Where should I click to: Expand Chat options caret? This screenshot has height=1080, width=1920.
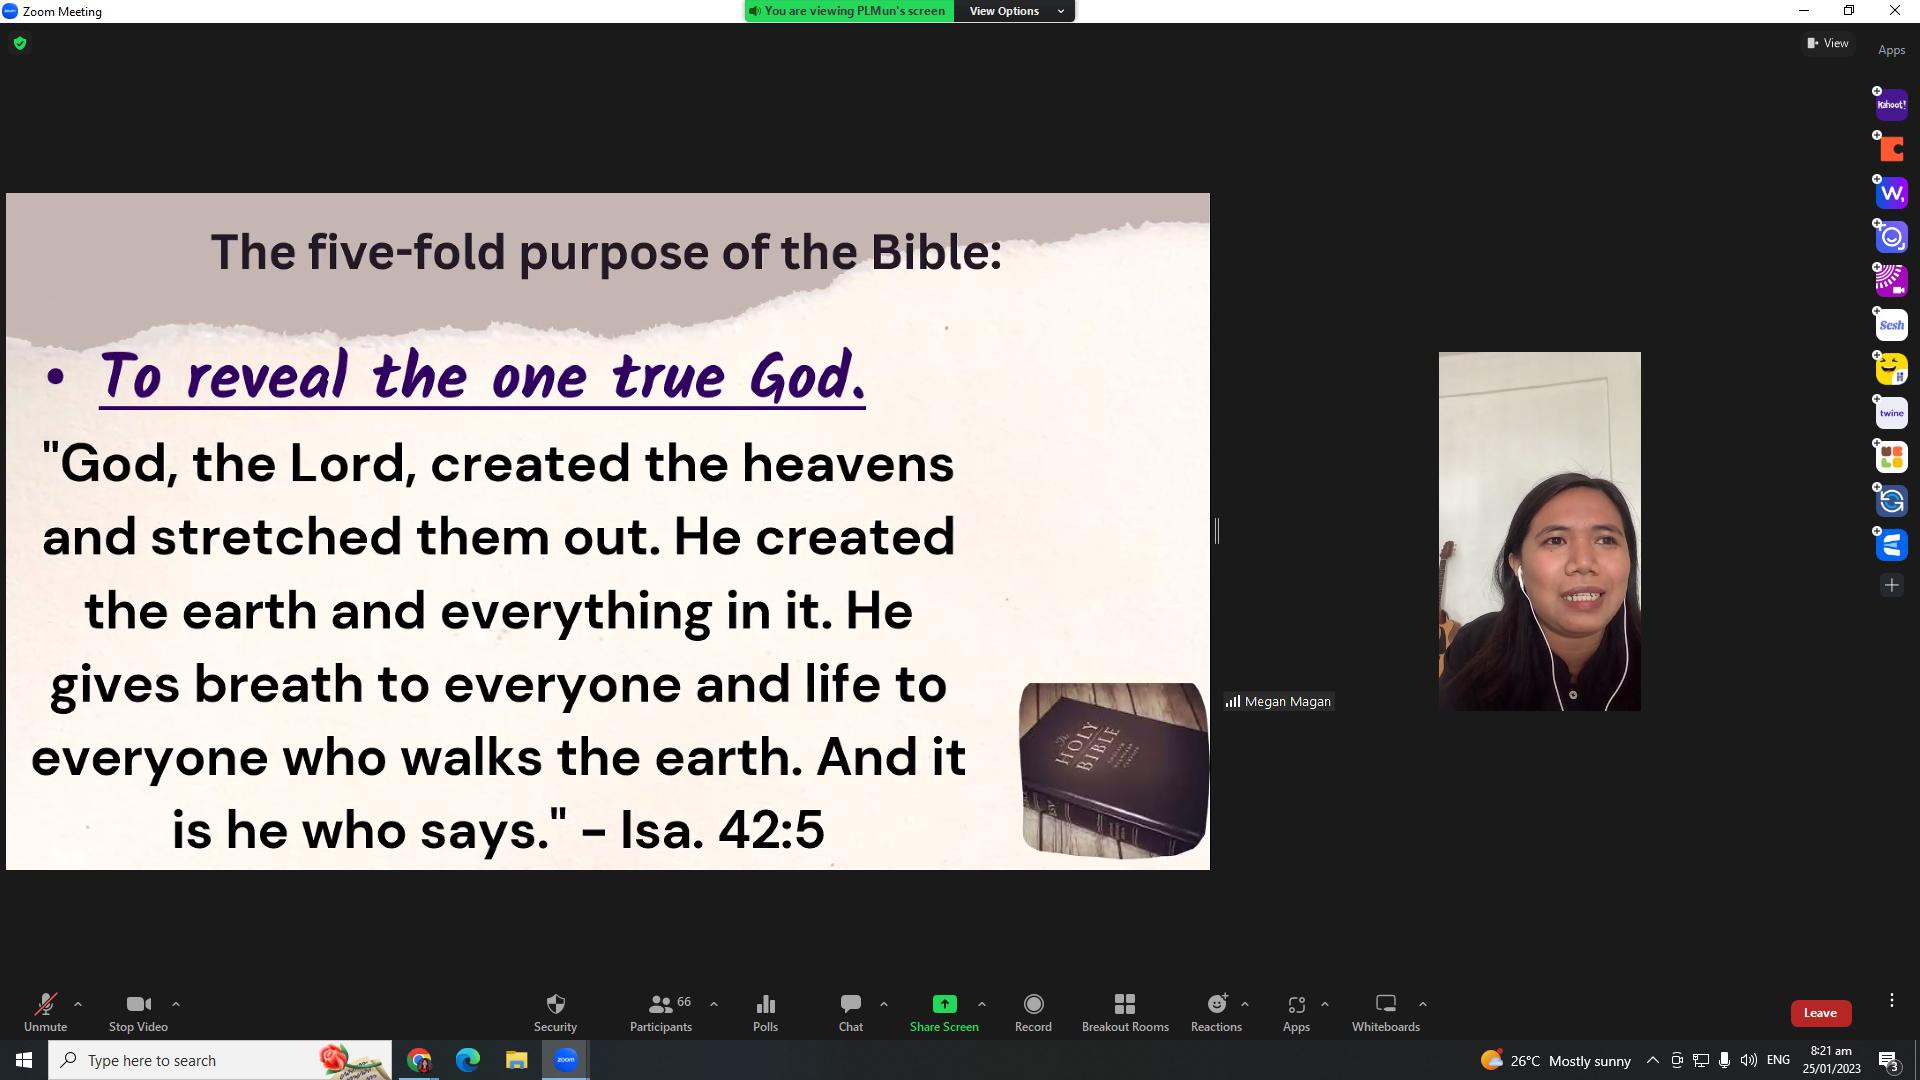point(884,1004)
